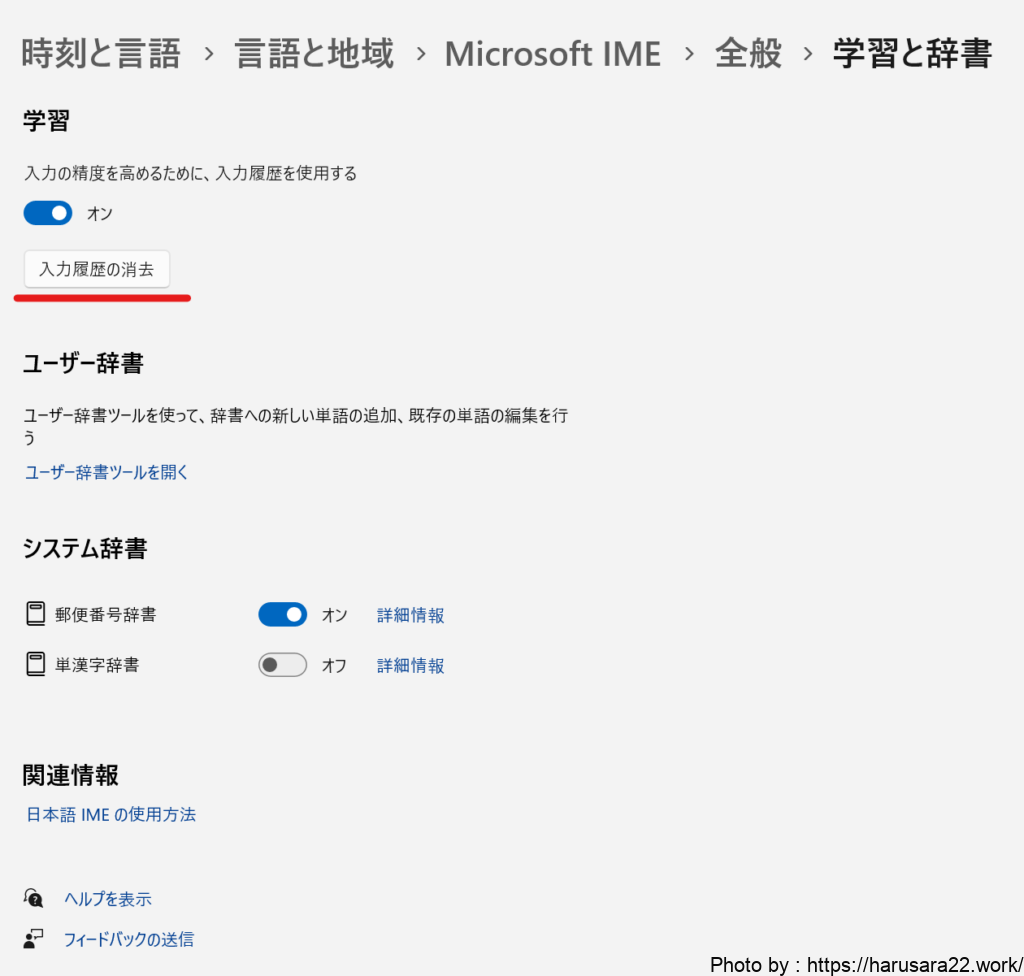Click the ヘルプを表示 link
Image resolution: width=1024 pixels, height=976 pixels.
pos(107,899)
